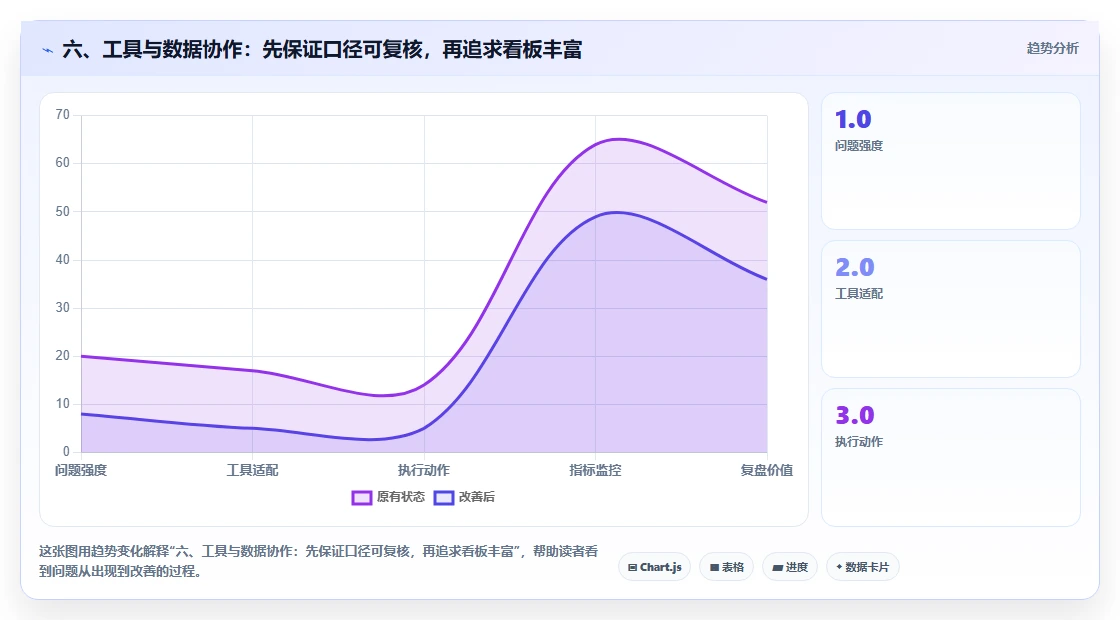Click the 0 y-axis value
This screenshot has width=1120, height=620.
tap(66, 451)
